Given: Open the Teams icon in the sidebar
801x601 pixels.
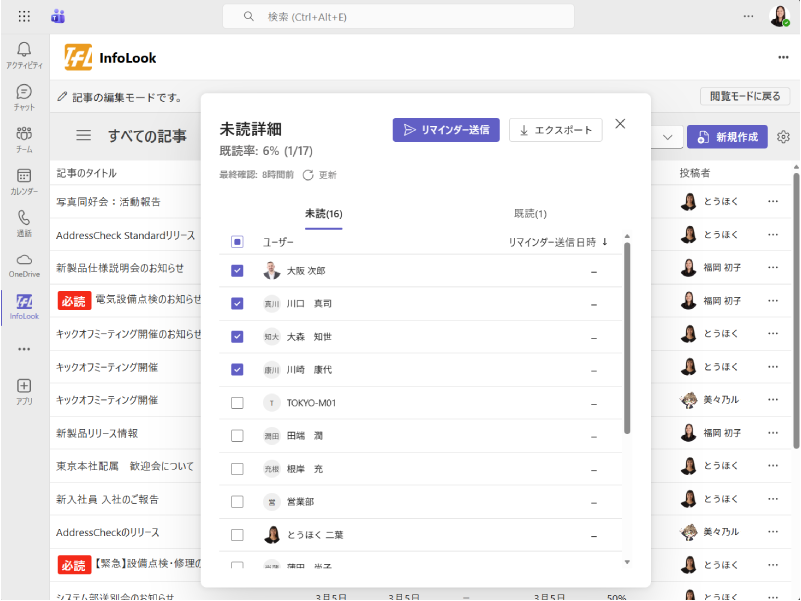Looking at the screenshot, I should [x=24, y=138].
